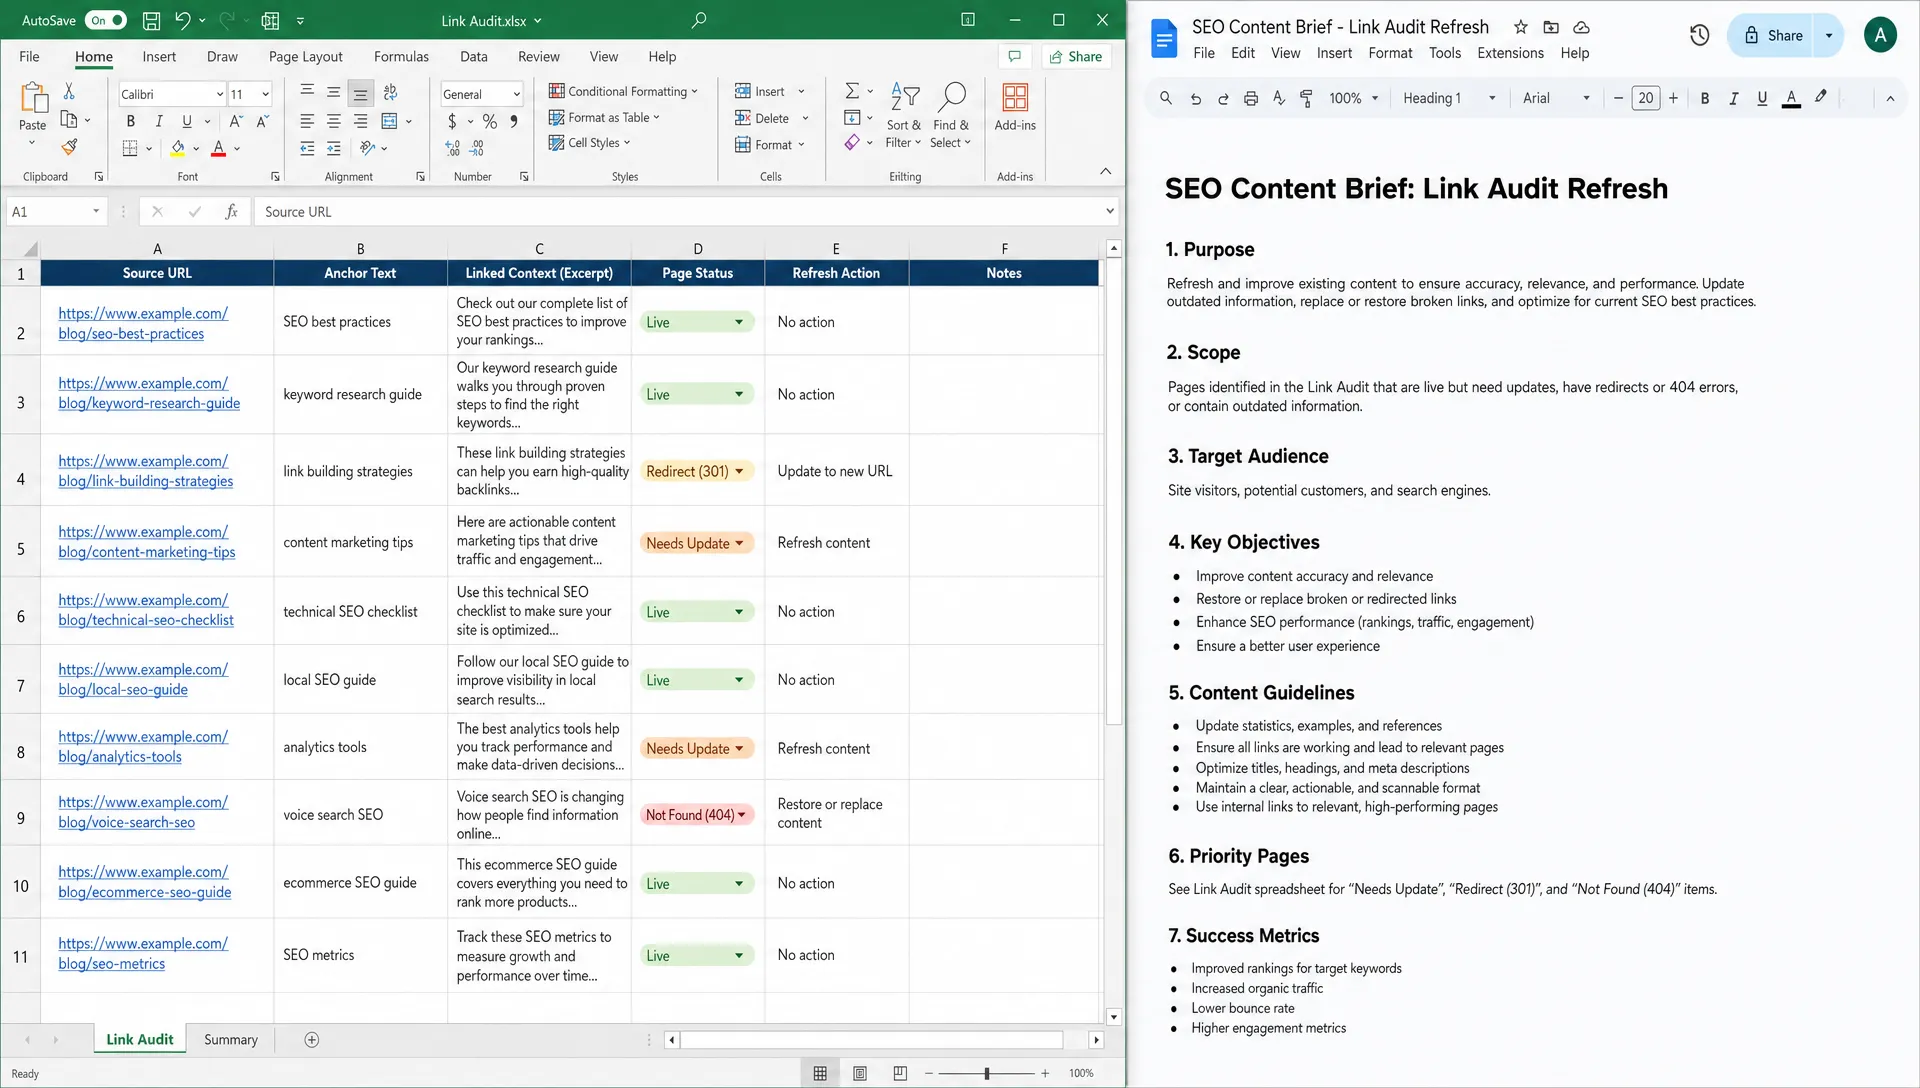Click the Merge & Center icon

[x=390, y=121]
